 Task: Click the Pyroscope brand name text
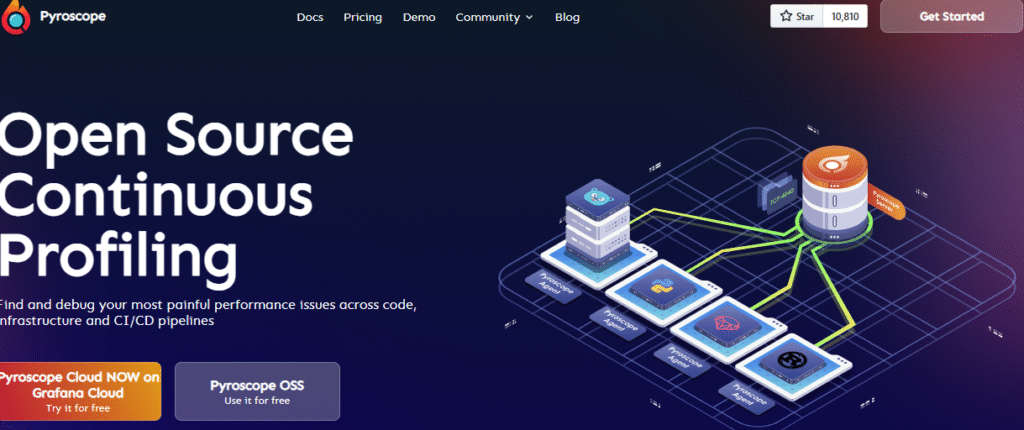[72, 17]
